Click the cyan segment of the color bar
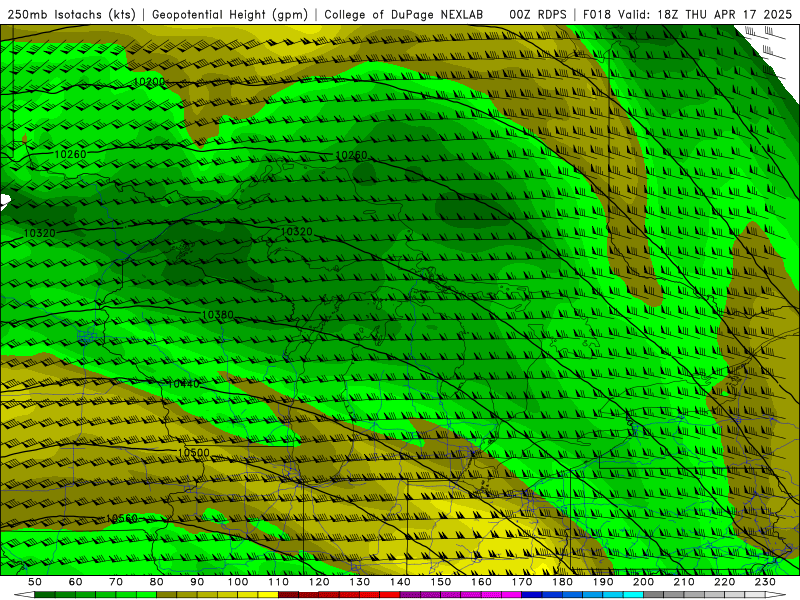 pos(633,595)
